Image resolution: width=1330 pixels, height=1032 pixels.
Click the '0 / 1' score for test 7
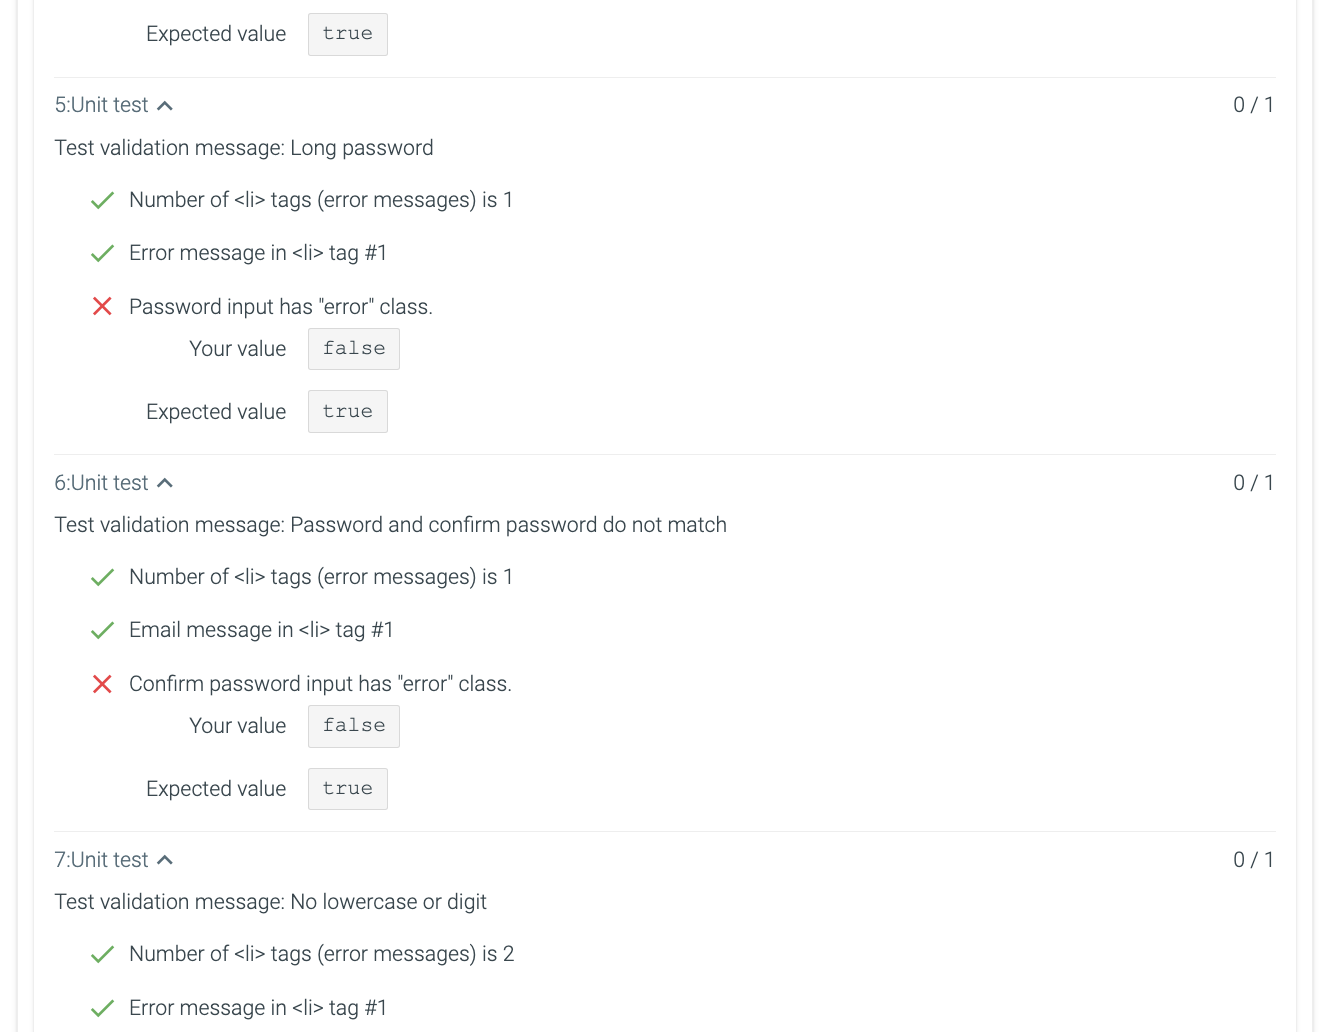click(1252, 859)
